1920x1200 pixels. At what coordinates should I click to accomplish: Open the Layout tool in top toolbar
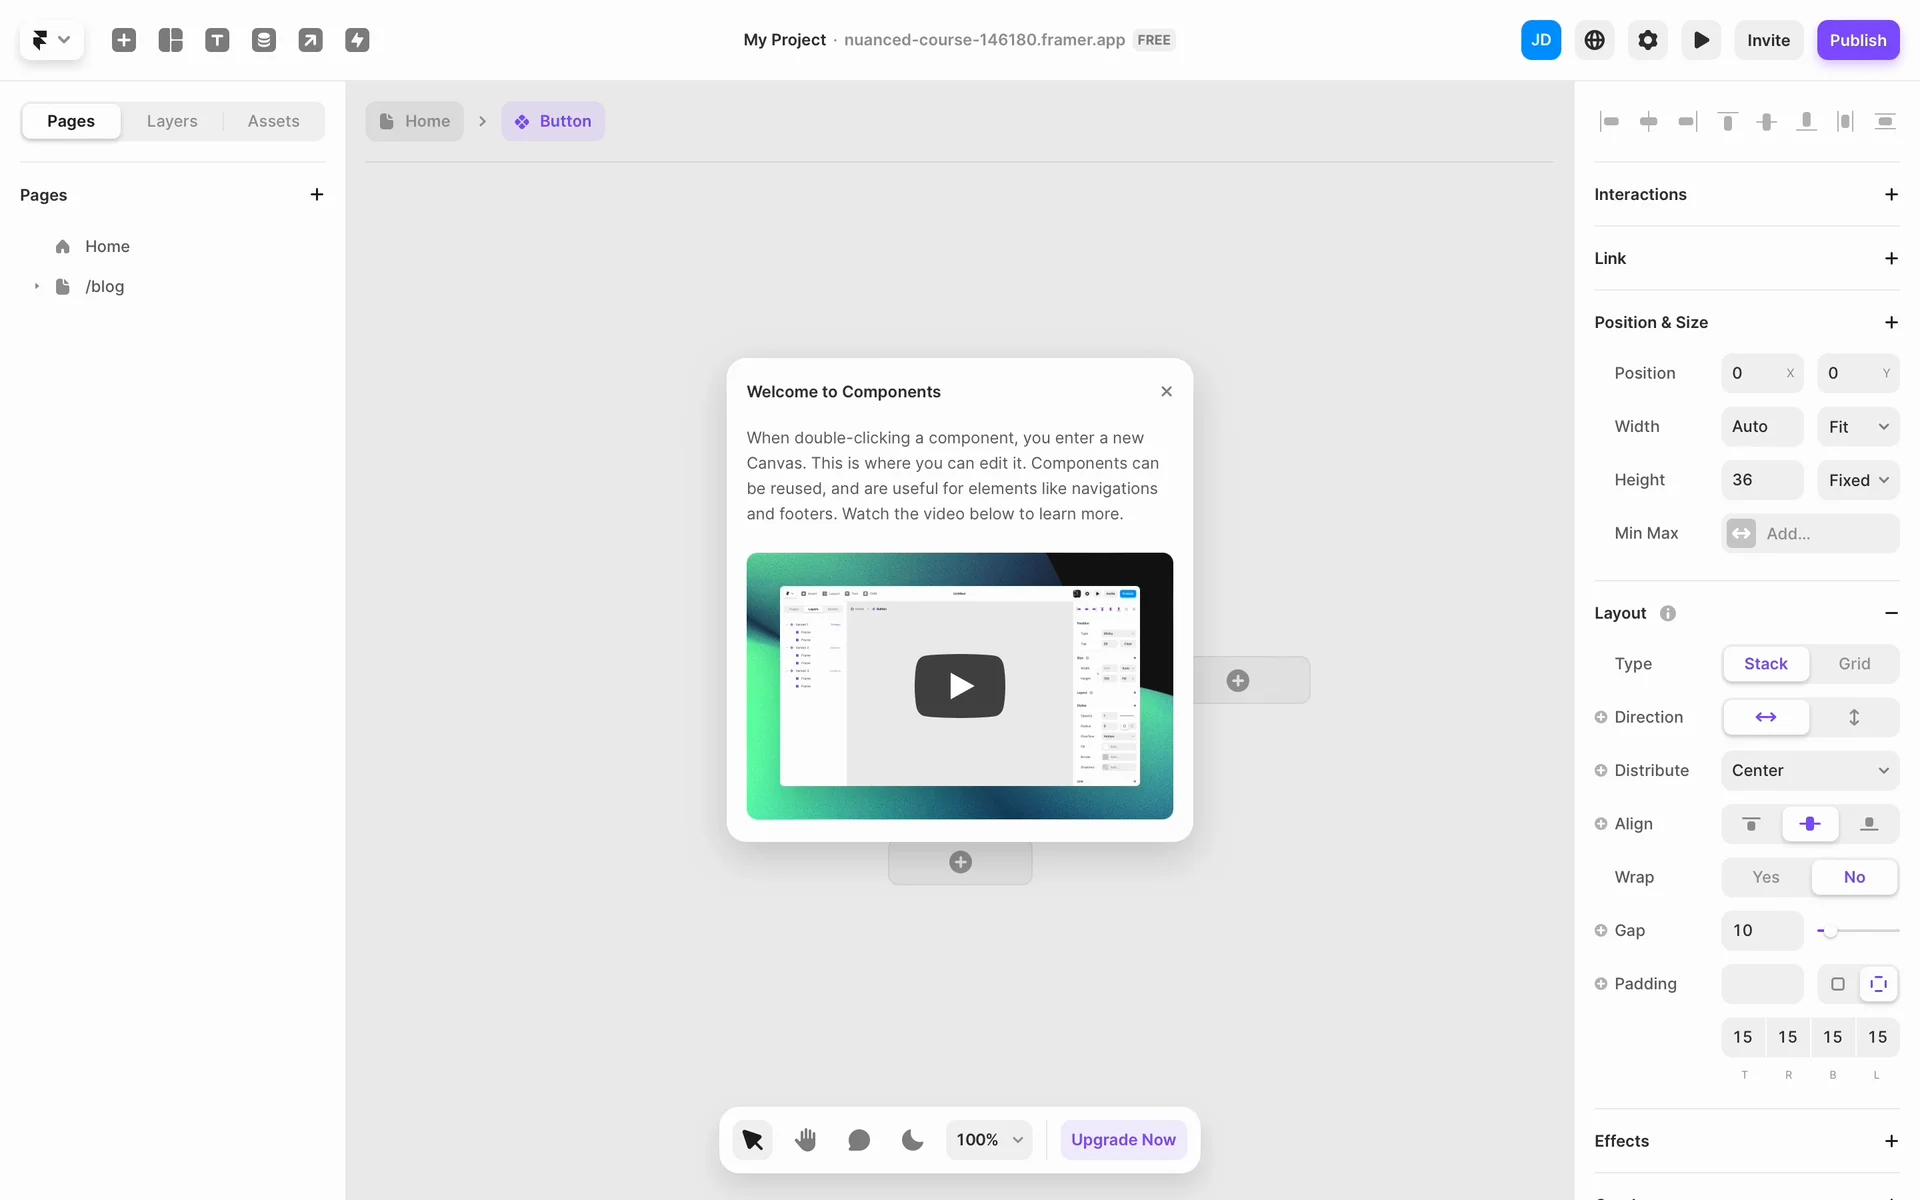[171, 40]
